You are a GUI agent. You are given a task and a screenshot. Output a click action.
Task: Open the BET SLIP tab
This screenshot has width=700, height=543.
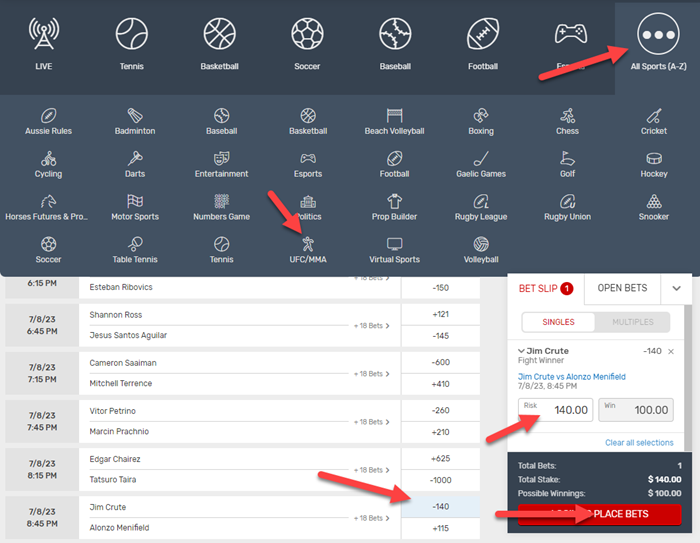point(546,288)
